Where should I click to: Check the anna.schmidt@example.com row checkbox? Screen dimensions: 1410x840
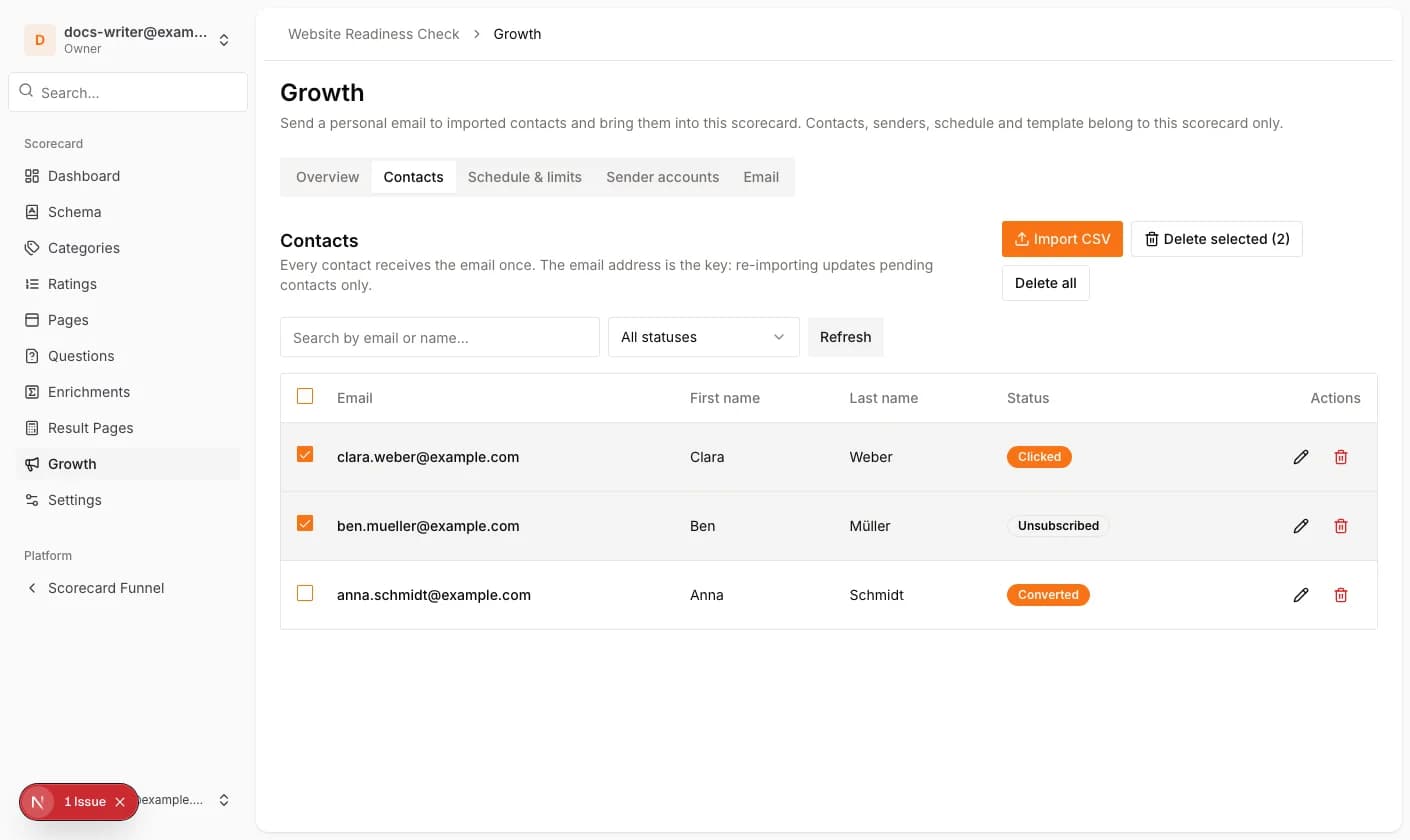coord(305,593)
